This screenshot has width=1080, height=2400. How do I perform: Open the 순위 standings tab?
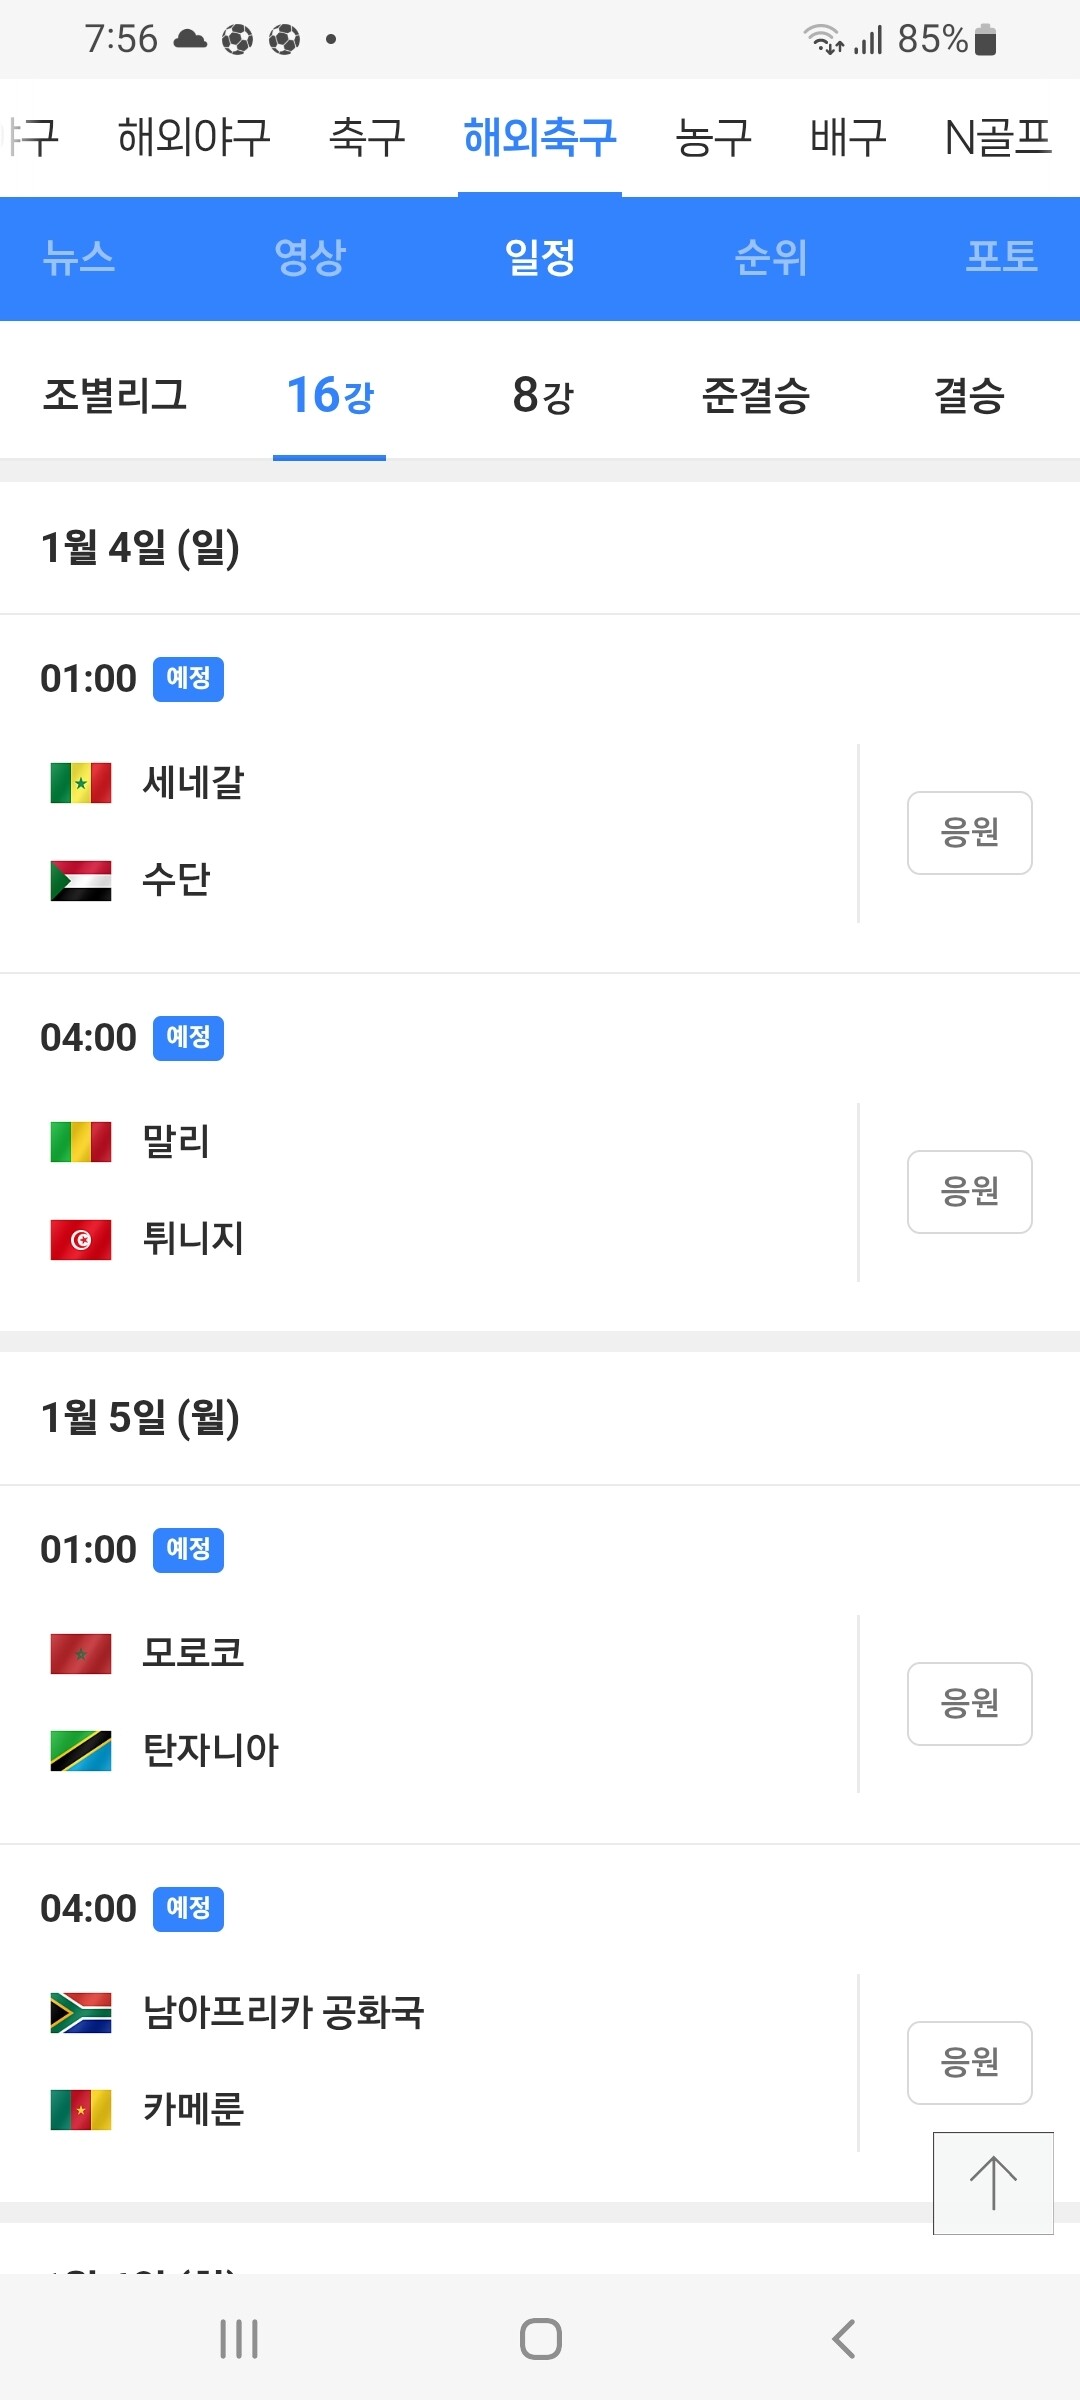770,257
